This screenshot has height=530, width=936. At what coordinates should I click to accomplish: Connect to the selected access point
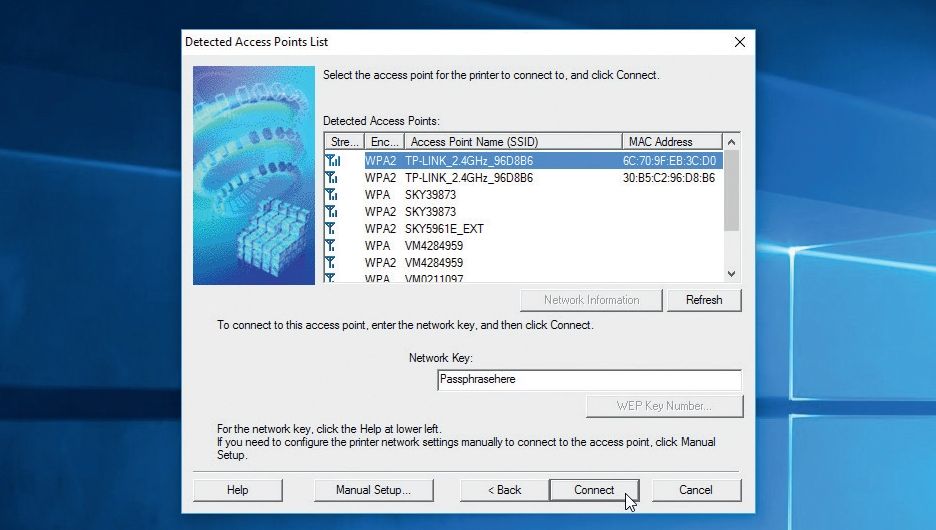point(594,490)
